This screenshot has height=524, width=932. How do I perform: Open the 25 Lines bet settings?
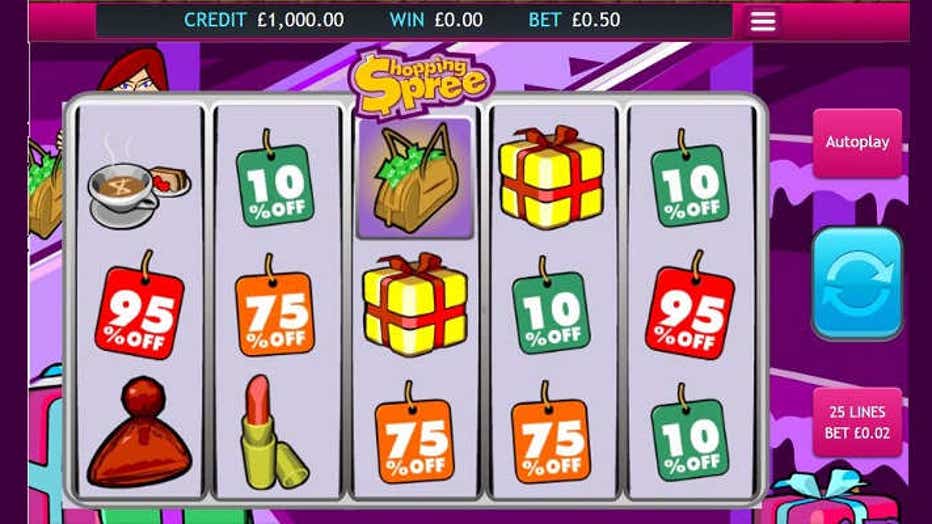(x=857, y=422)
